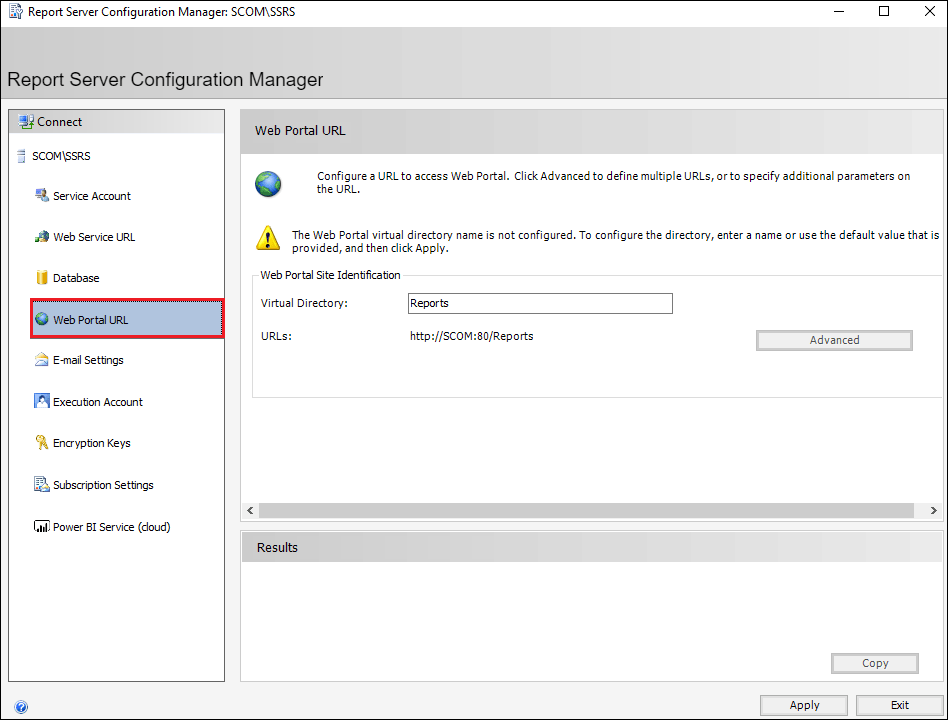The width and height of the screenshot is (948, 720).
Task: Click the Execution Account icon
Action: click(x=42, y=401)
